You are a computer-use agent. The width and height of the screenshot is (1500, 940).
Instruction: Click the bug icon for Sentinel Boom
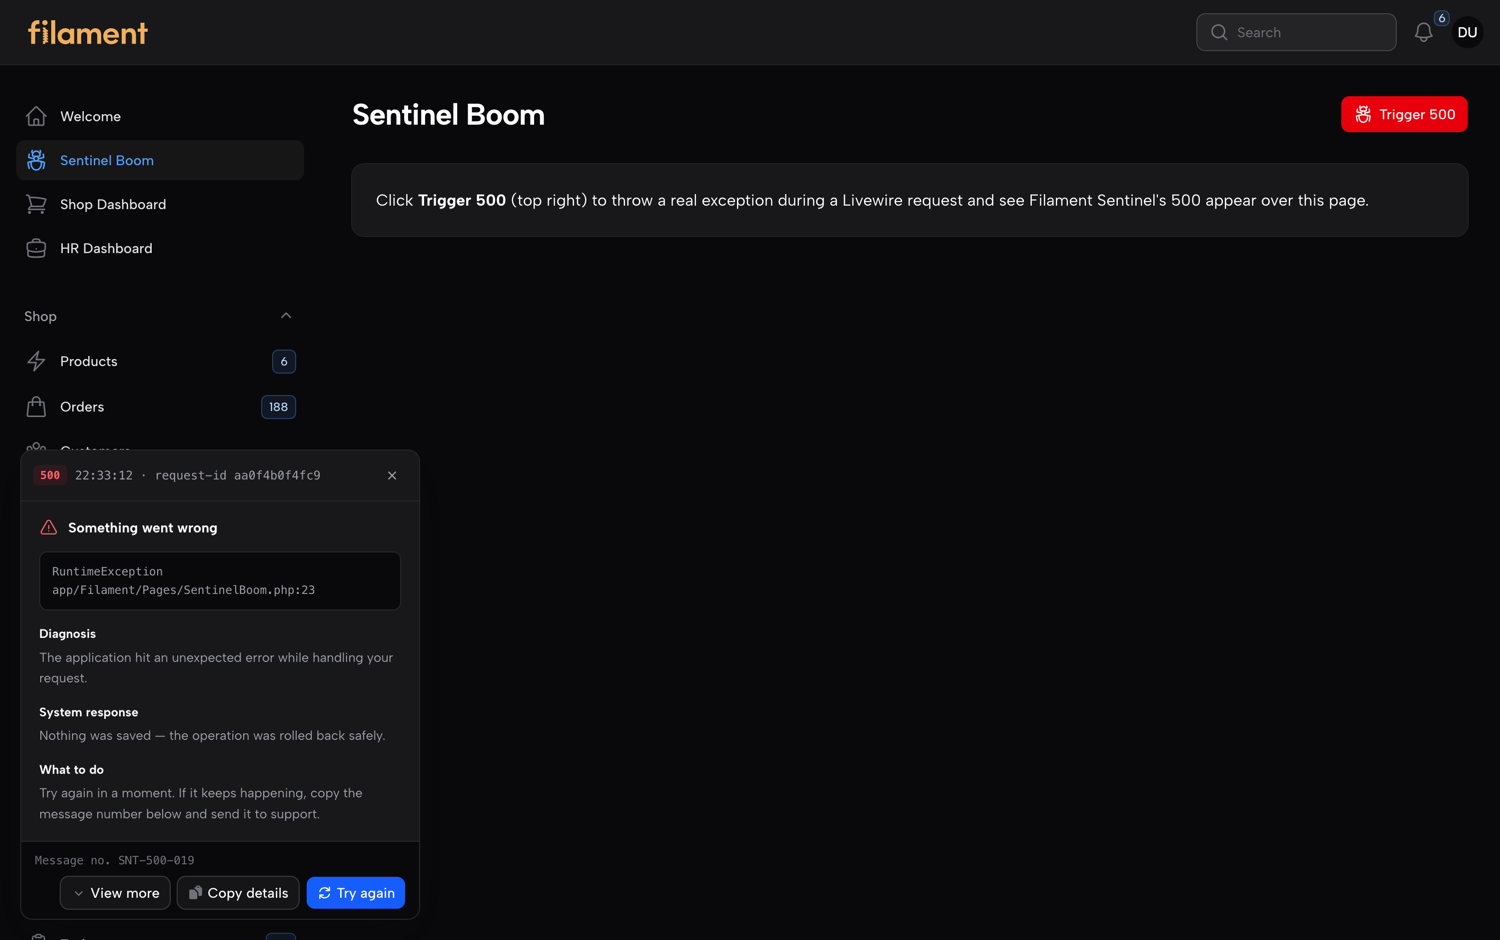36,160
